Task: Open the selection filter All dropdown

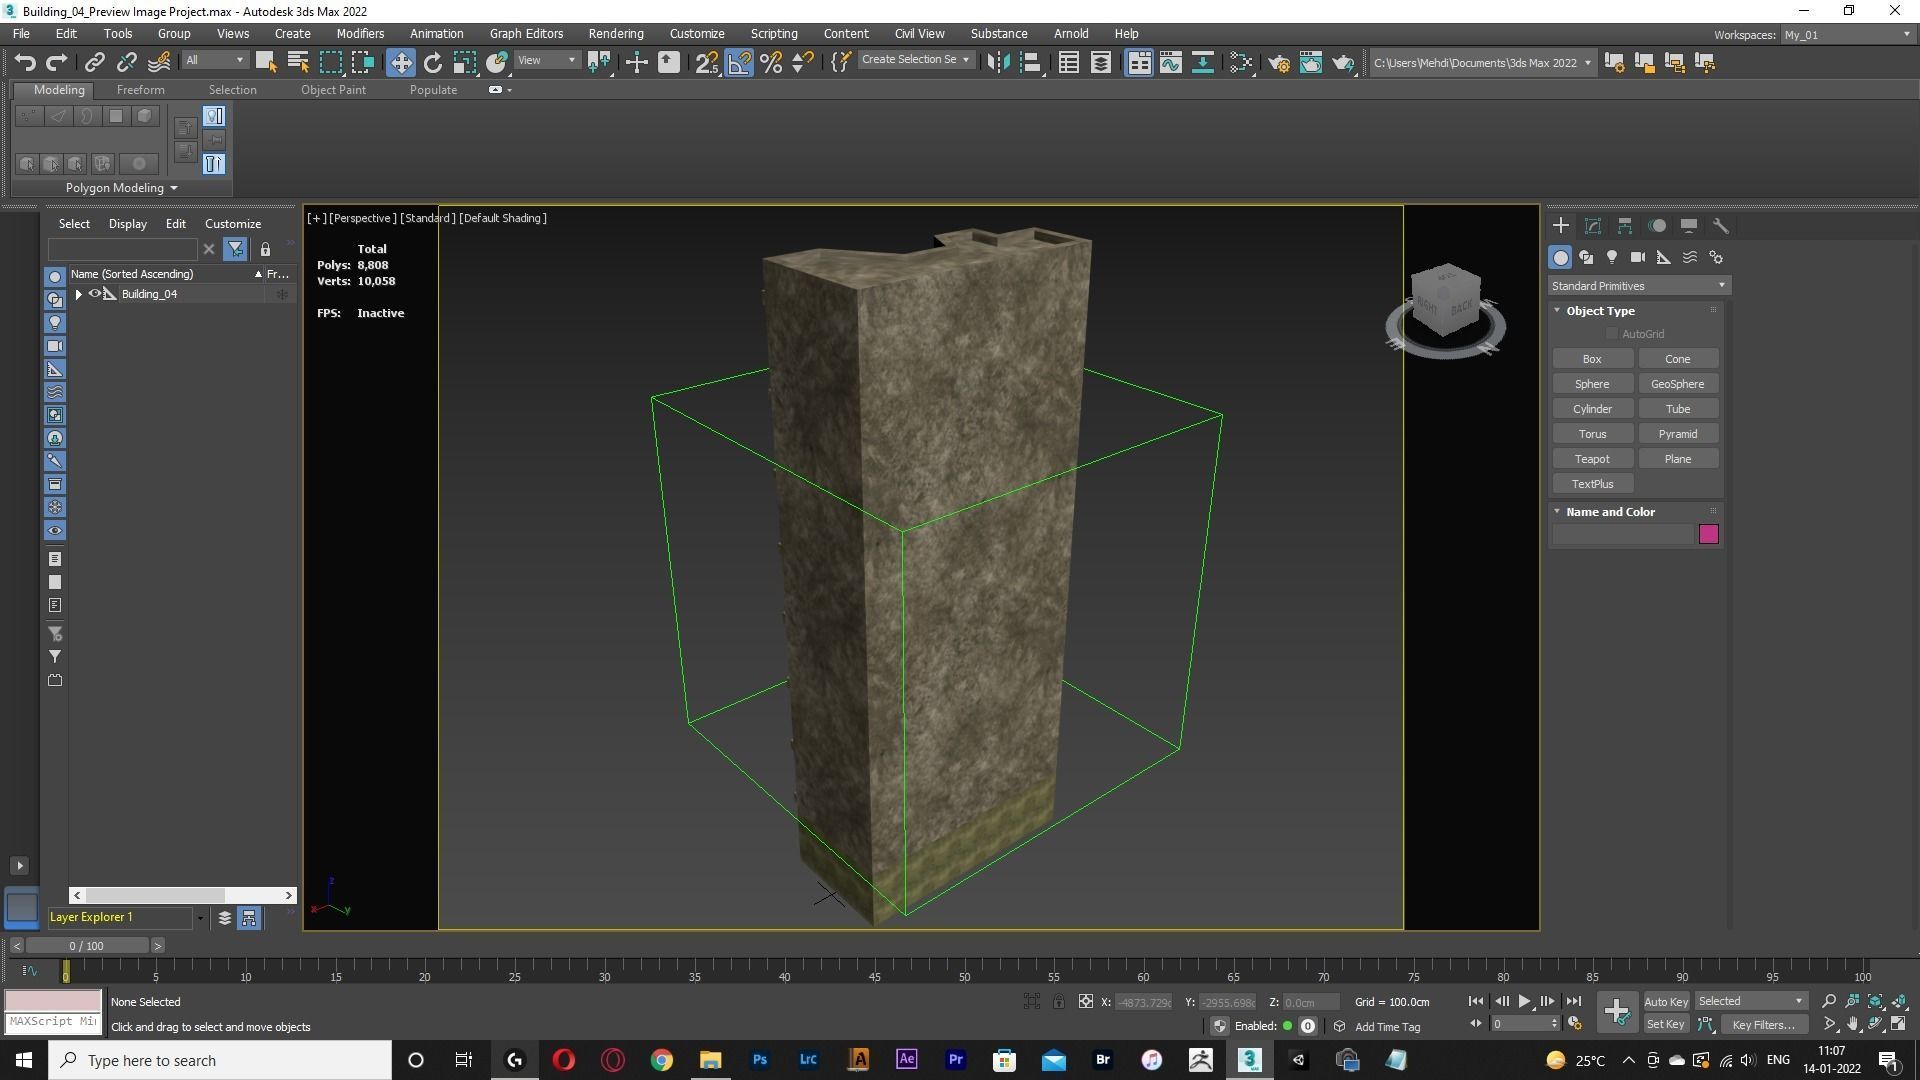Action: [x=214, y=61]
